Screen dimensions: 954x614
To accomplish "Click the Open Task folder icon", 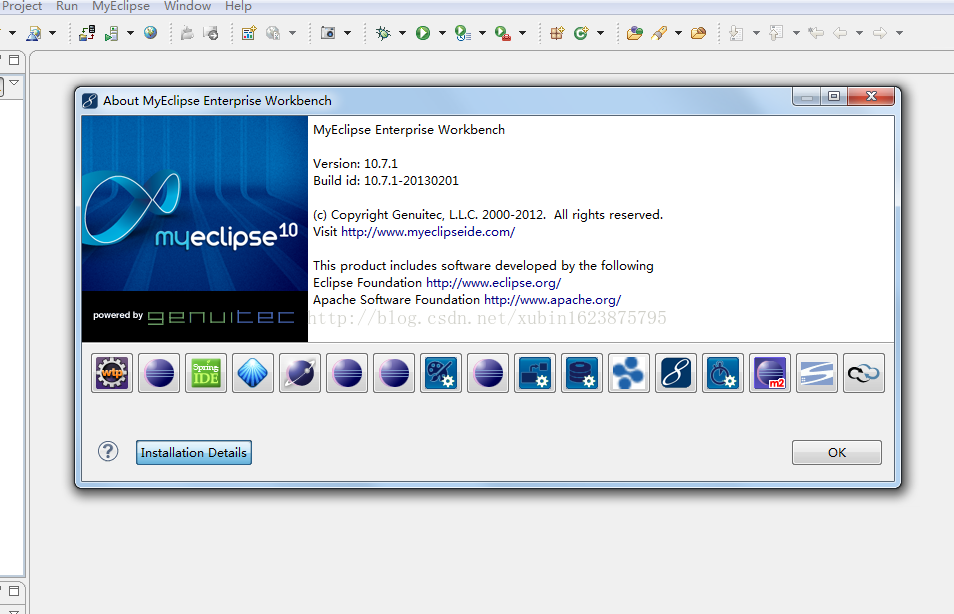I will point(698,33).
